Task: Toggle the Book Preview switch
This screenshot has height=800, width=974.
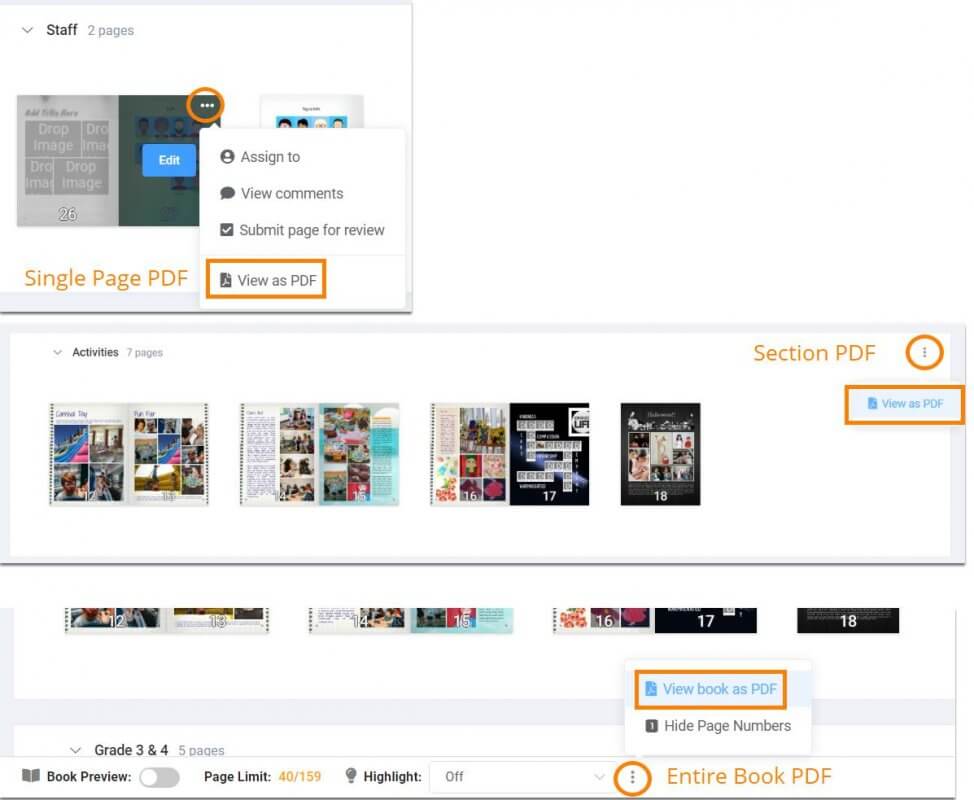Action: 159,777
